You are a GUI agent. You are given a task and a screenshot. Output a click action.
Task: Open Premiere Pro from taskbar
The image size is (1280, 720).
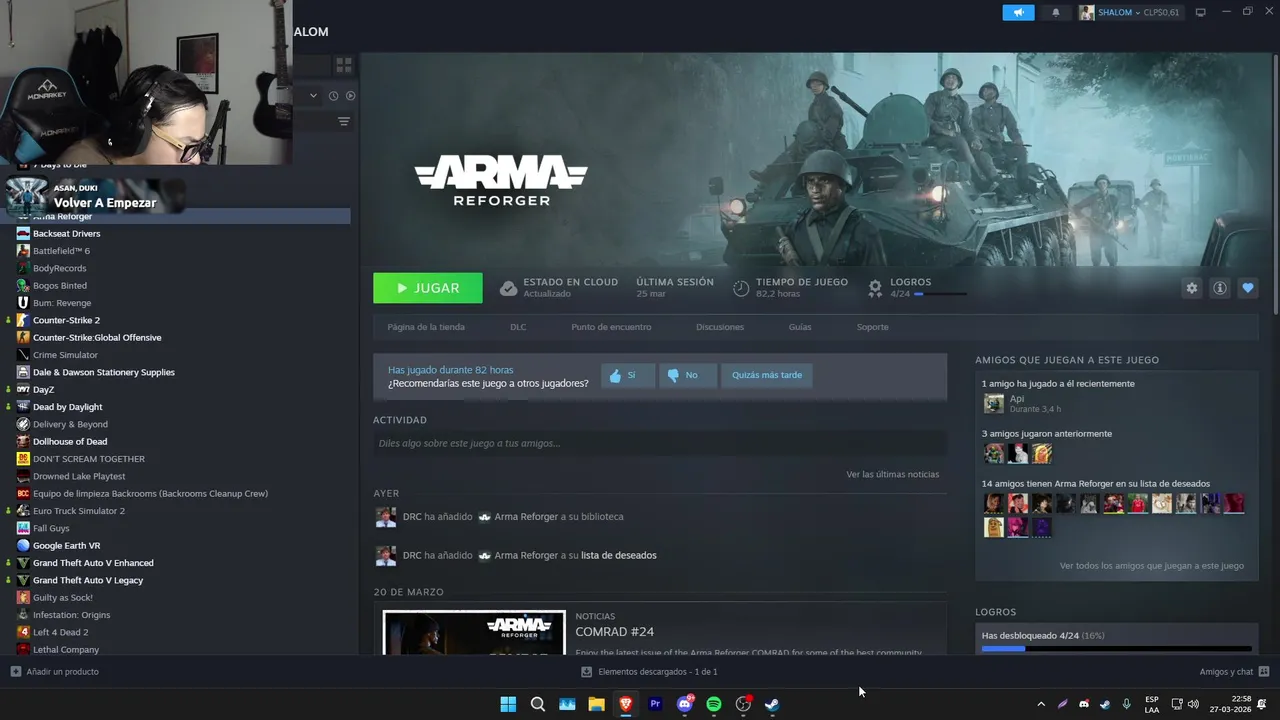(655, 704)
